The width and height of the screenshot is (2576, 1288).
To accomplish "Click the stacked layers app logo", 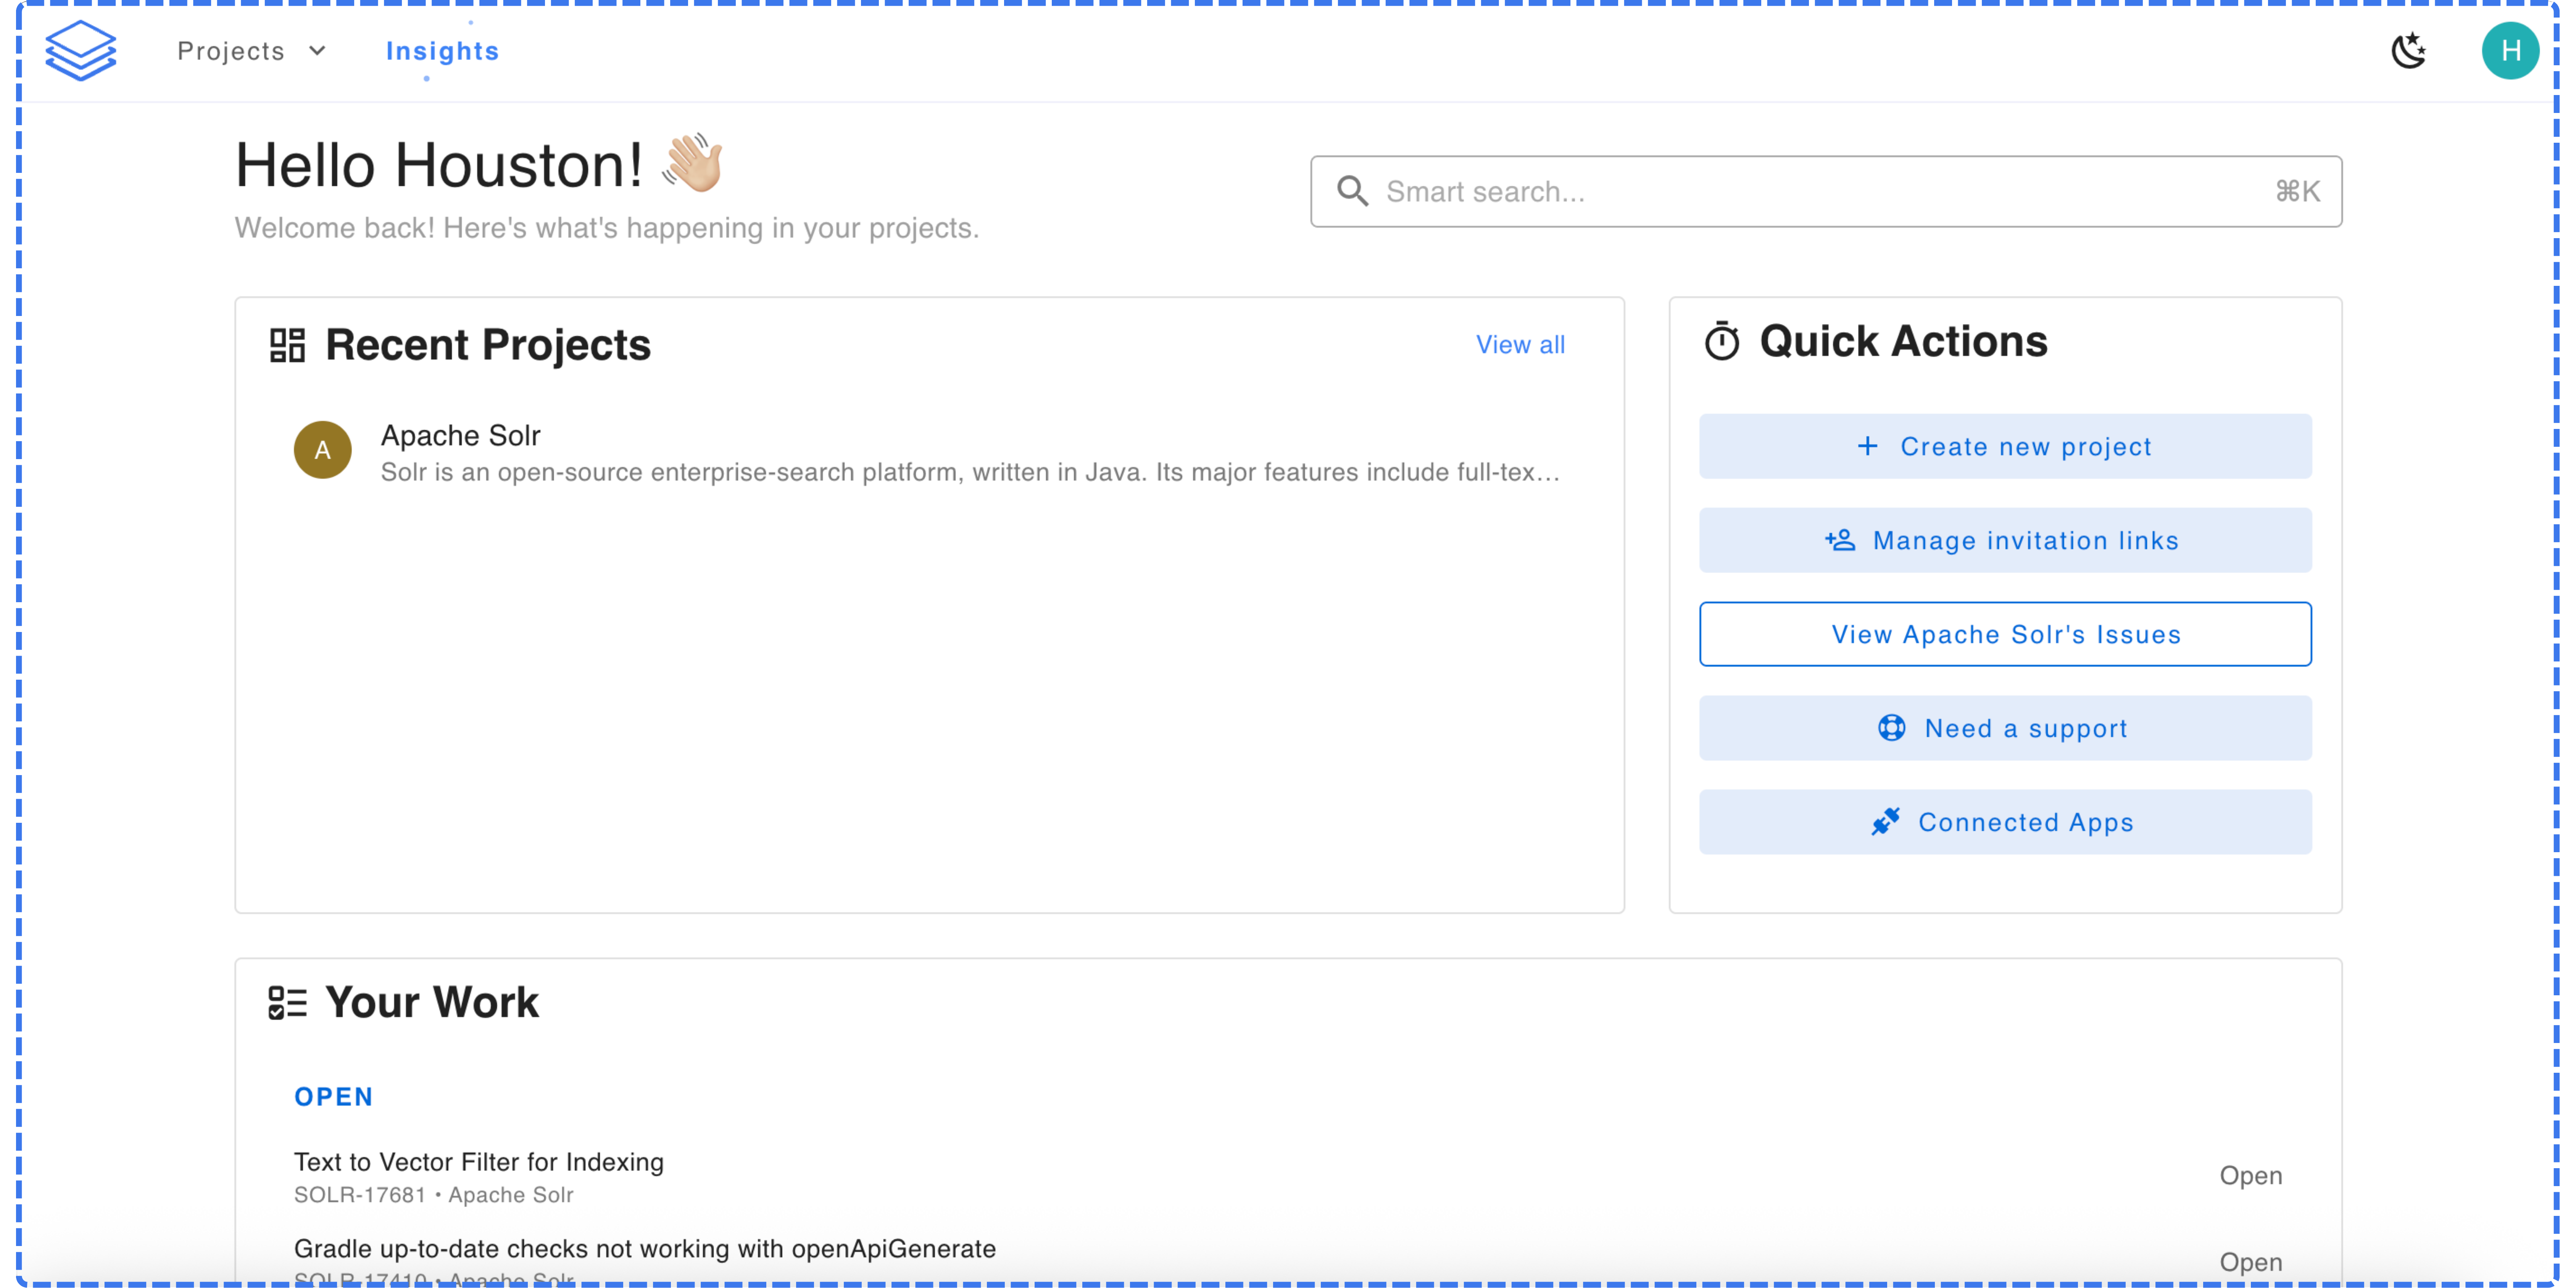I will click(x=81, y=50).
